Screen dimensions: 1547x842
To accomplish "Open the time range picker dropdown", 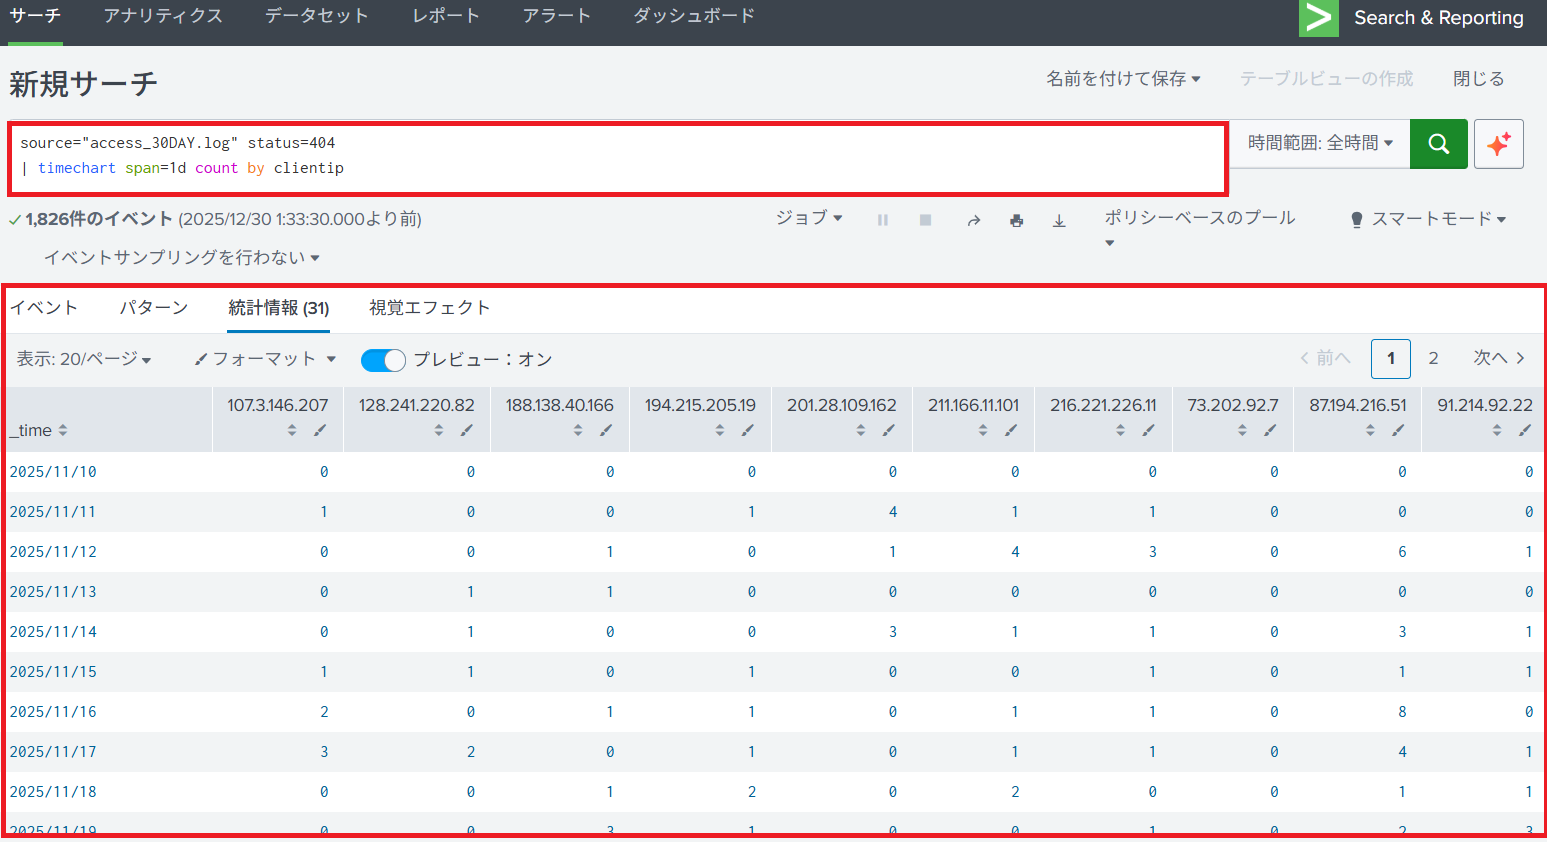I will coord(1319,144).
